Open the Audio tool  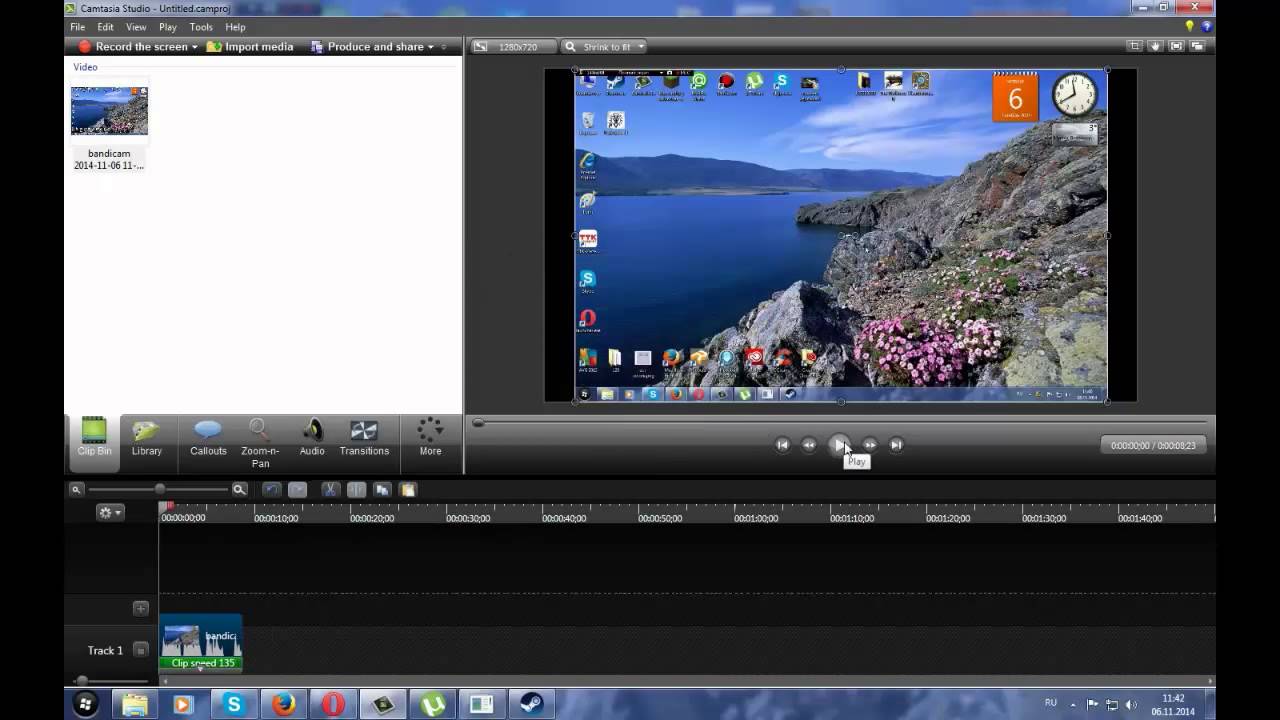312,438
